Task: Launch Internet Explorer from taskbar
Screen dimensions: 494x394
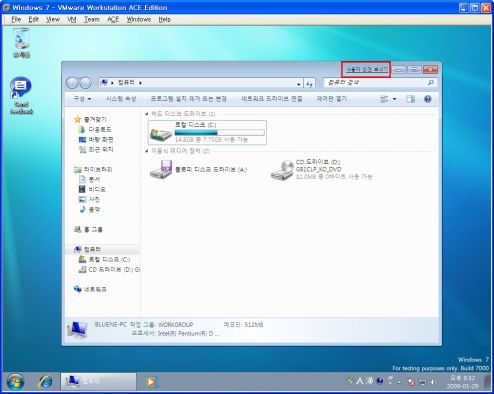Action: click(x=45, y=382)
